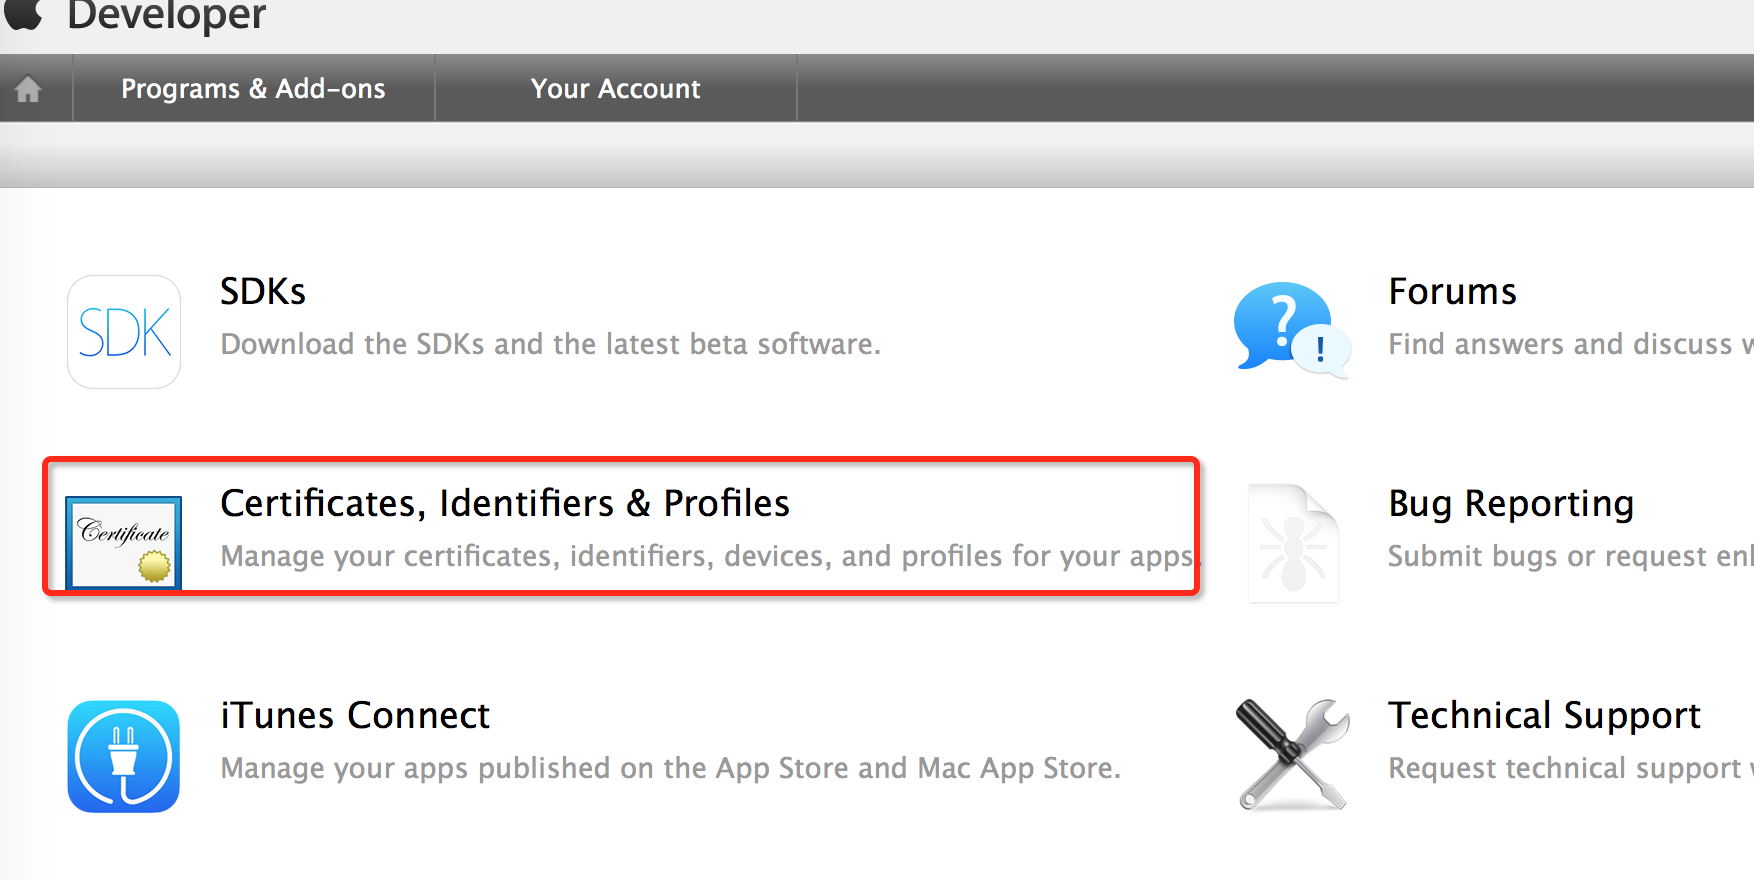
Task: Open the Technical Support heading link
Action: [1544, 716]
